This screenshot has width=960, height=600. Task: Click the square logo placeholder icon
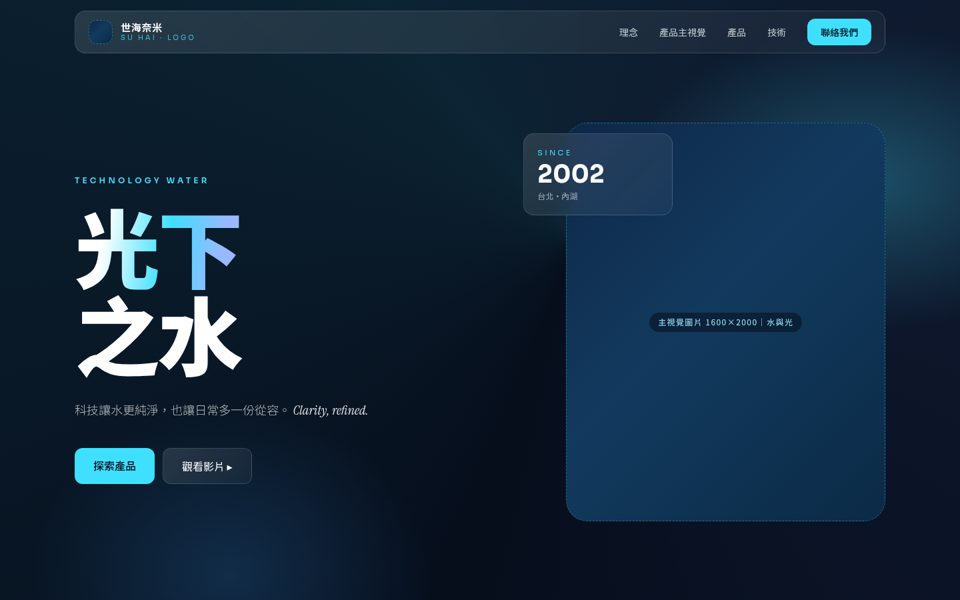[x=100, y=32]
